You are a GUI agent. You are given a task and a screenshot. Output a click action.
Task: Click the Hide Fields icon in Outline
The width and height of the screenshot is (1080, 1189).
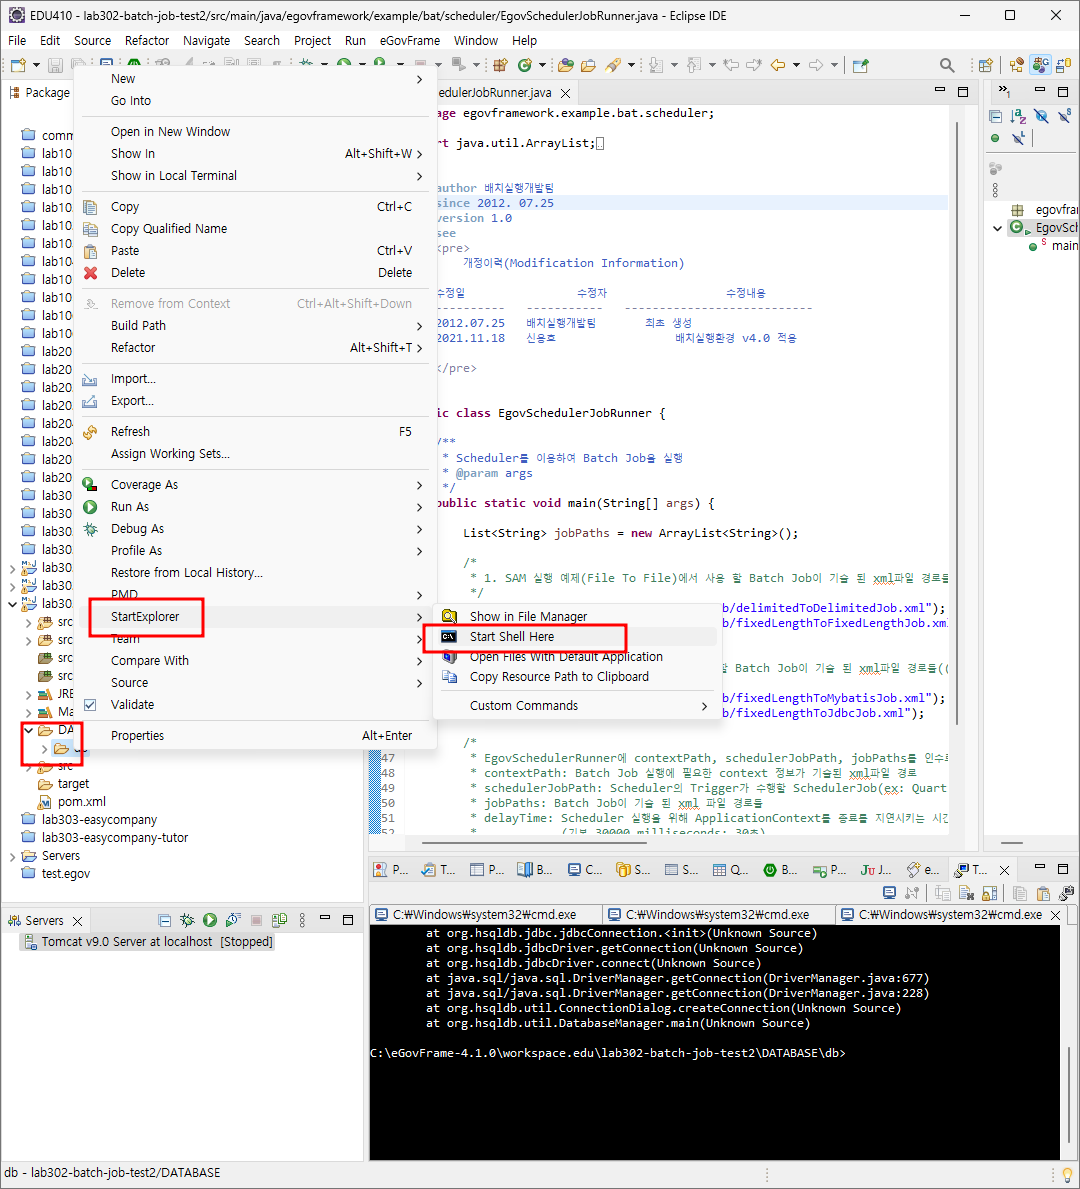(x=1041, y=117)
